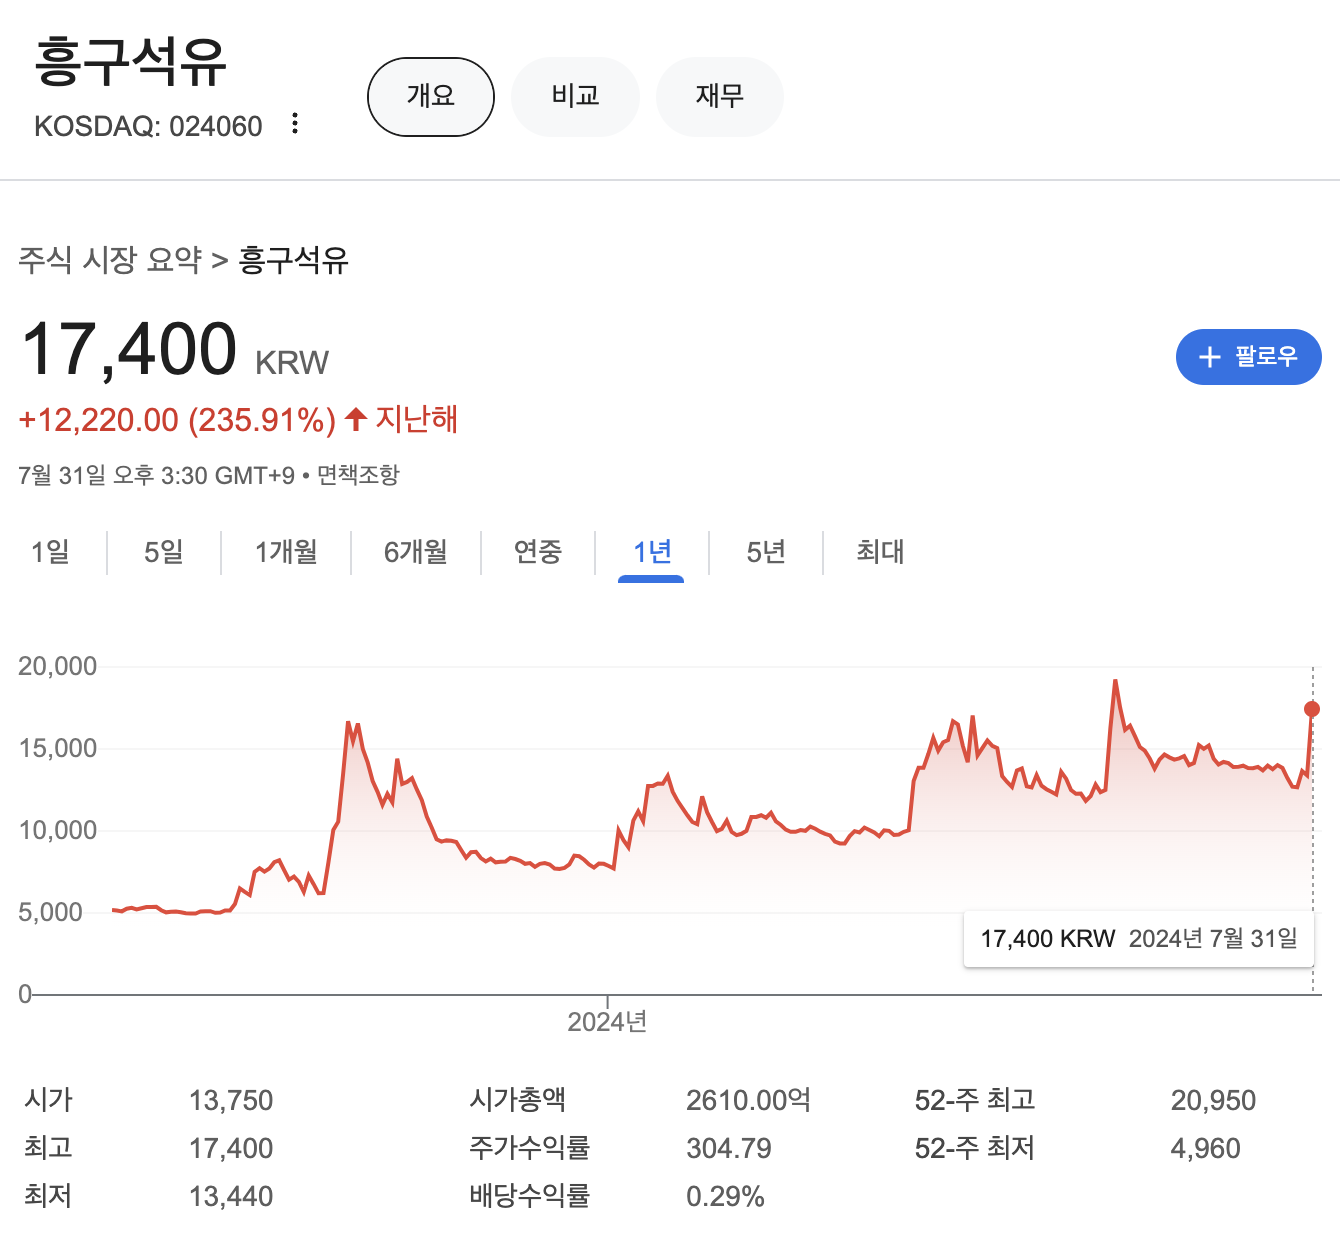Click the +12,220.00 (235.91%) change text
The height and width of the screenshot is (1250, 1340).
coord(178,420)
